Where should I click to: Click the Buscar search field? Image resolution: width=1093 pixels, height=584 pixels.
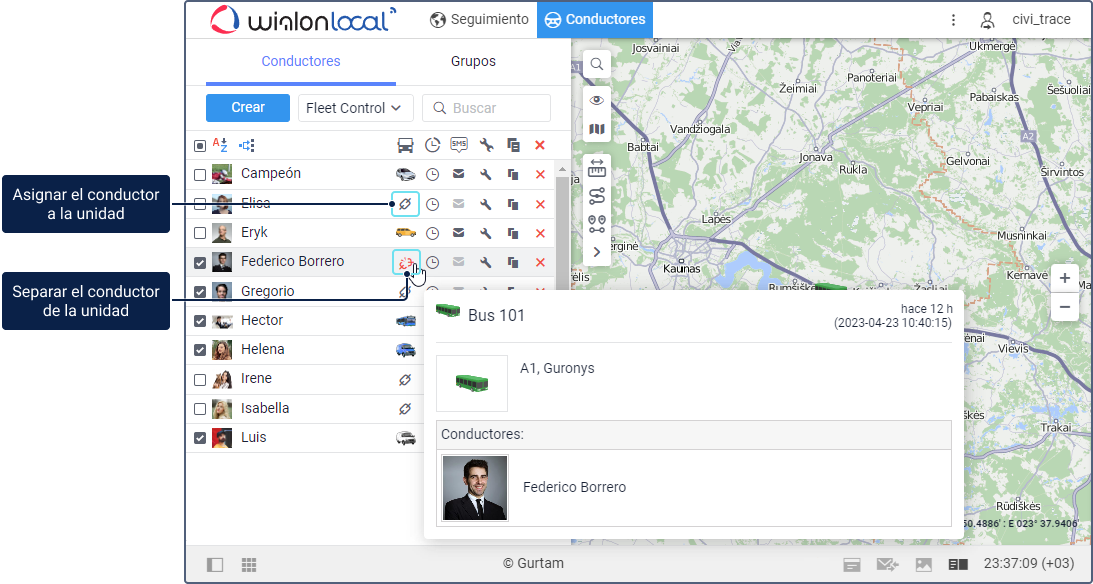tap(487, 108)
